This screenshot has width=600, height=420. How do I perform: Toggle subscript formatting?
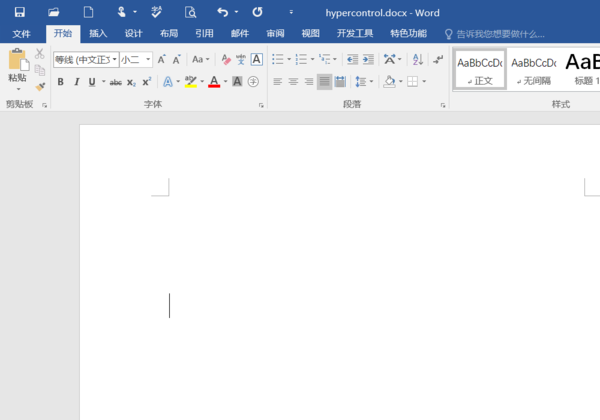coord(131,82)
